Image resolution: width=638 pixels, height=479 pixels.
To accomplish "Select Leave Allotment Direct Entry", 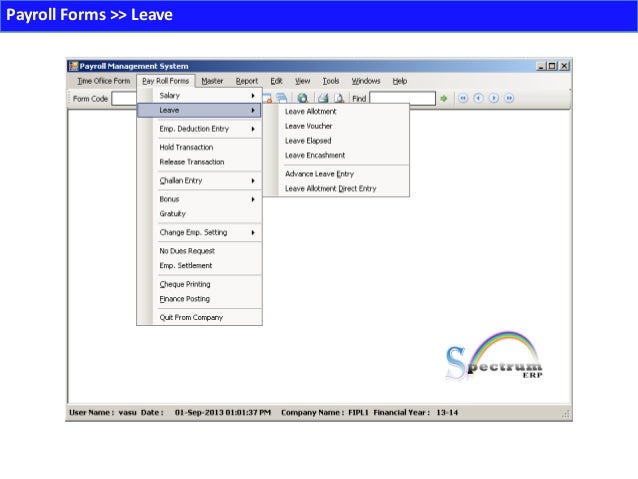I will 343,188.
